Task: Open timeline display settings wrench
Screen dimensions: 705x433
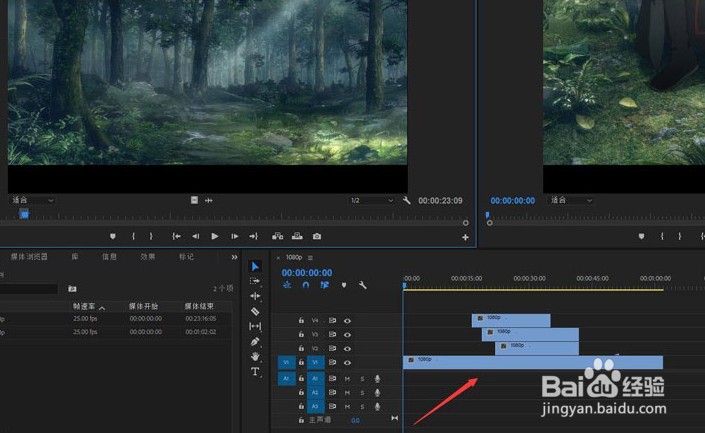Action: (x=362, y=285)
